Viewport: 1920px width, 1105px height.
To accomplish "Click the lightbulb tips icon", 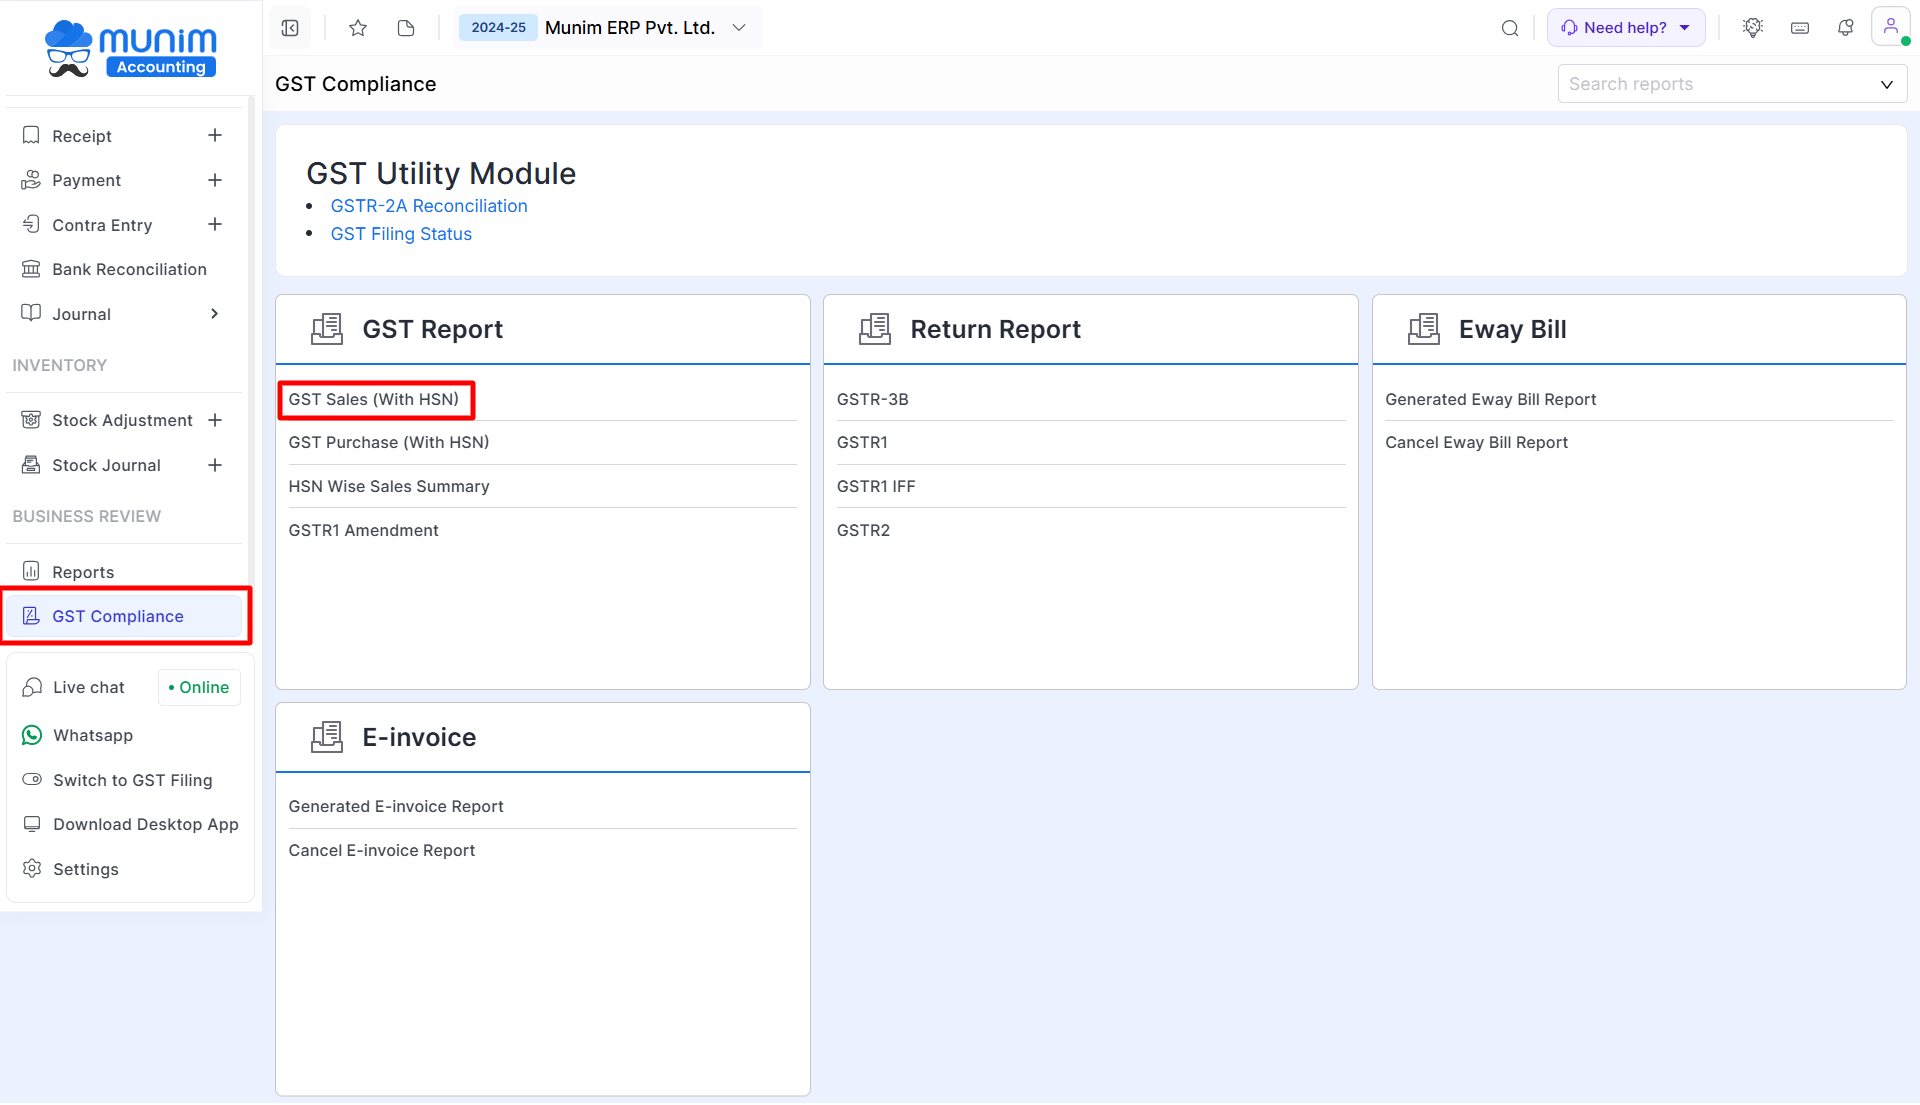I will pos(1753,28).
